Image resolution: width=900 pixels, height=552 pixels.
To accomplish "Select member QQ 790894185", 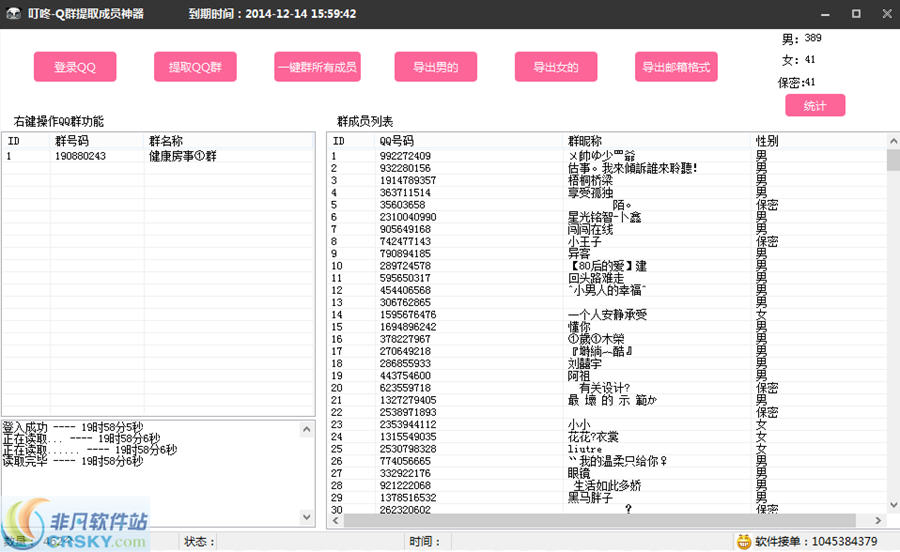I will click(x=405, y=254).
